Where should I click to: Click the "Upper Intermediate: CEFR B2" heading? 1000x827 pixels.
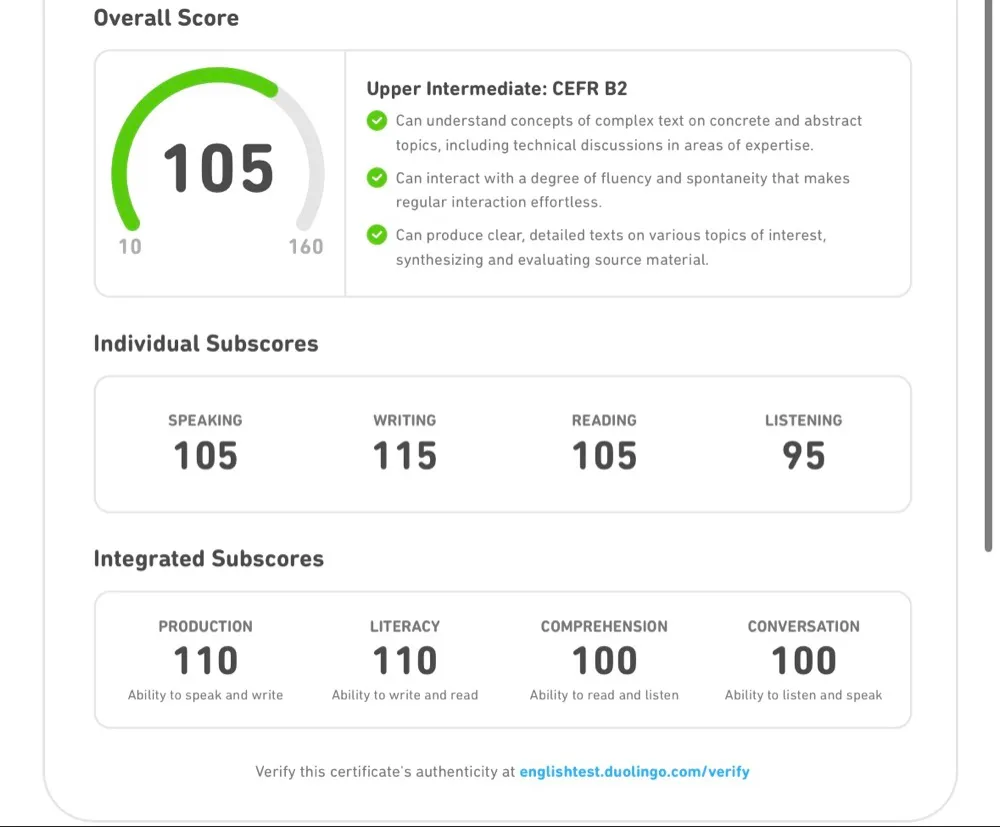click(497, 89)
